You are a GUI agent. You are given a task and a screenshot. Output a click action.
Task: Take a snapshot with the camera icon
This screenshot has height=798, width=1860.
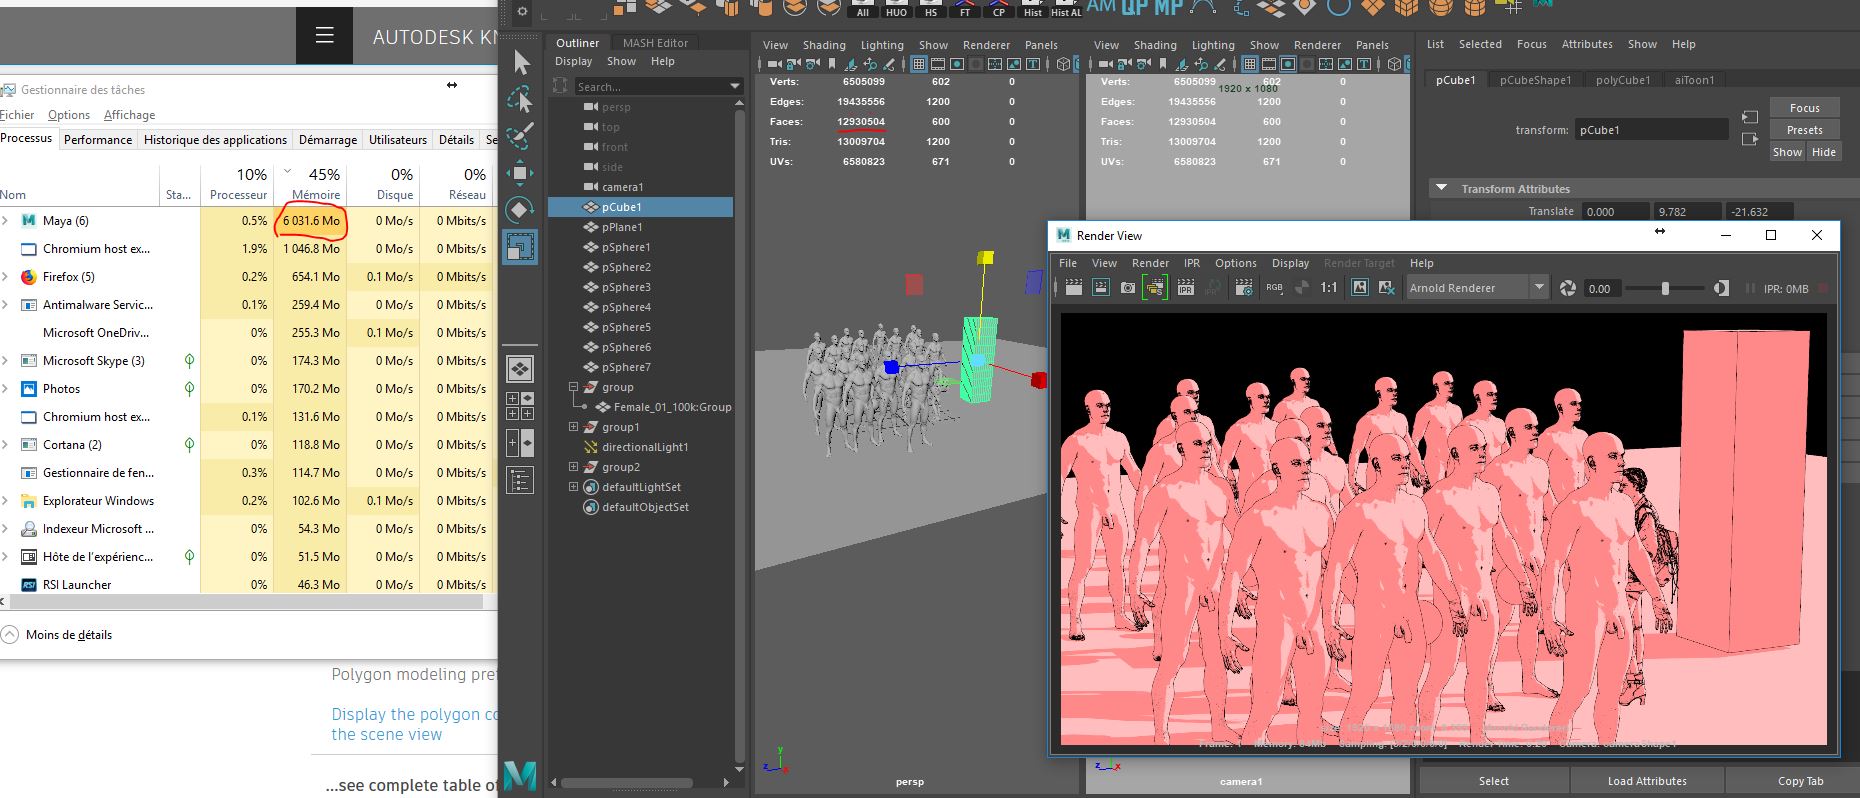1128,288
